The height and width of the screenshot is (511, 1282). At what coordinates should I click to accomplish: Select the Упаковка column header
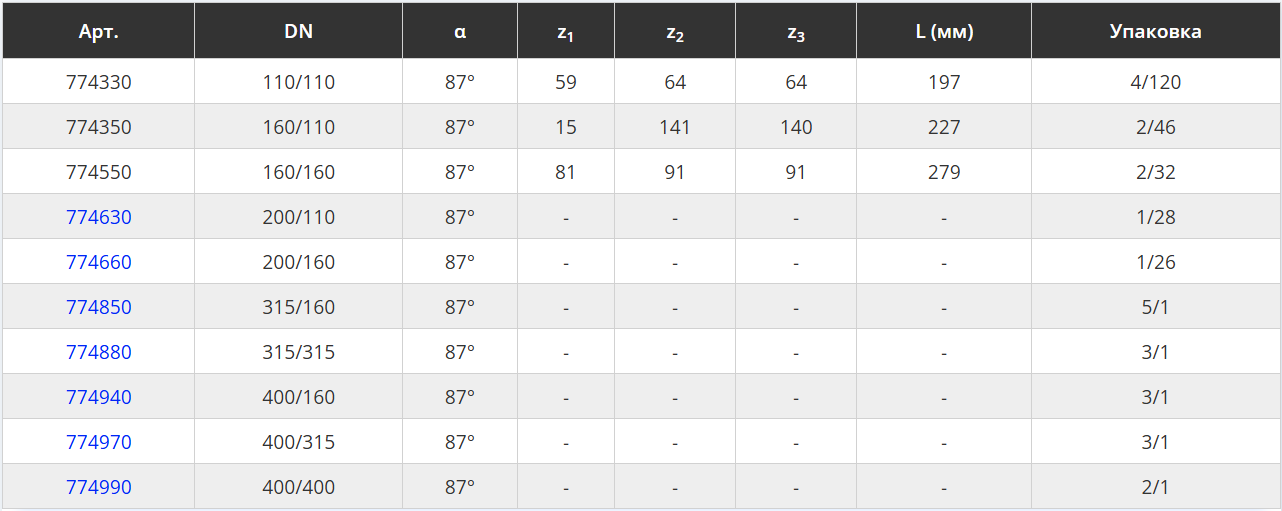pyautogui.click(x=1155, y=31)
